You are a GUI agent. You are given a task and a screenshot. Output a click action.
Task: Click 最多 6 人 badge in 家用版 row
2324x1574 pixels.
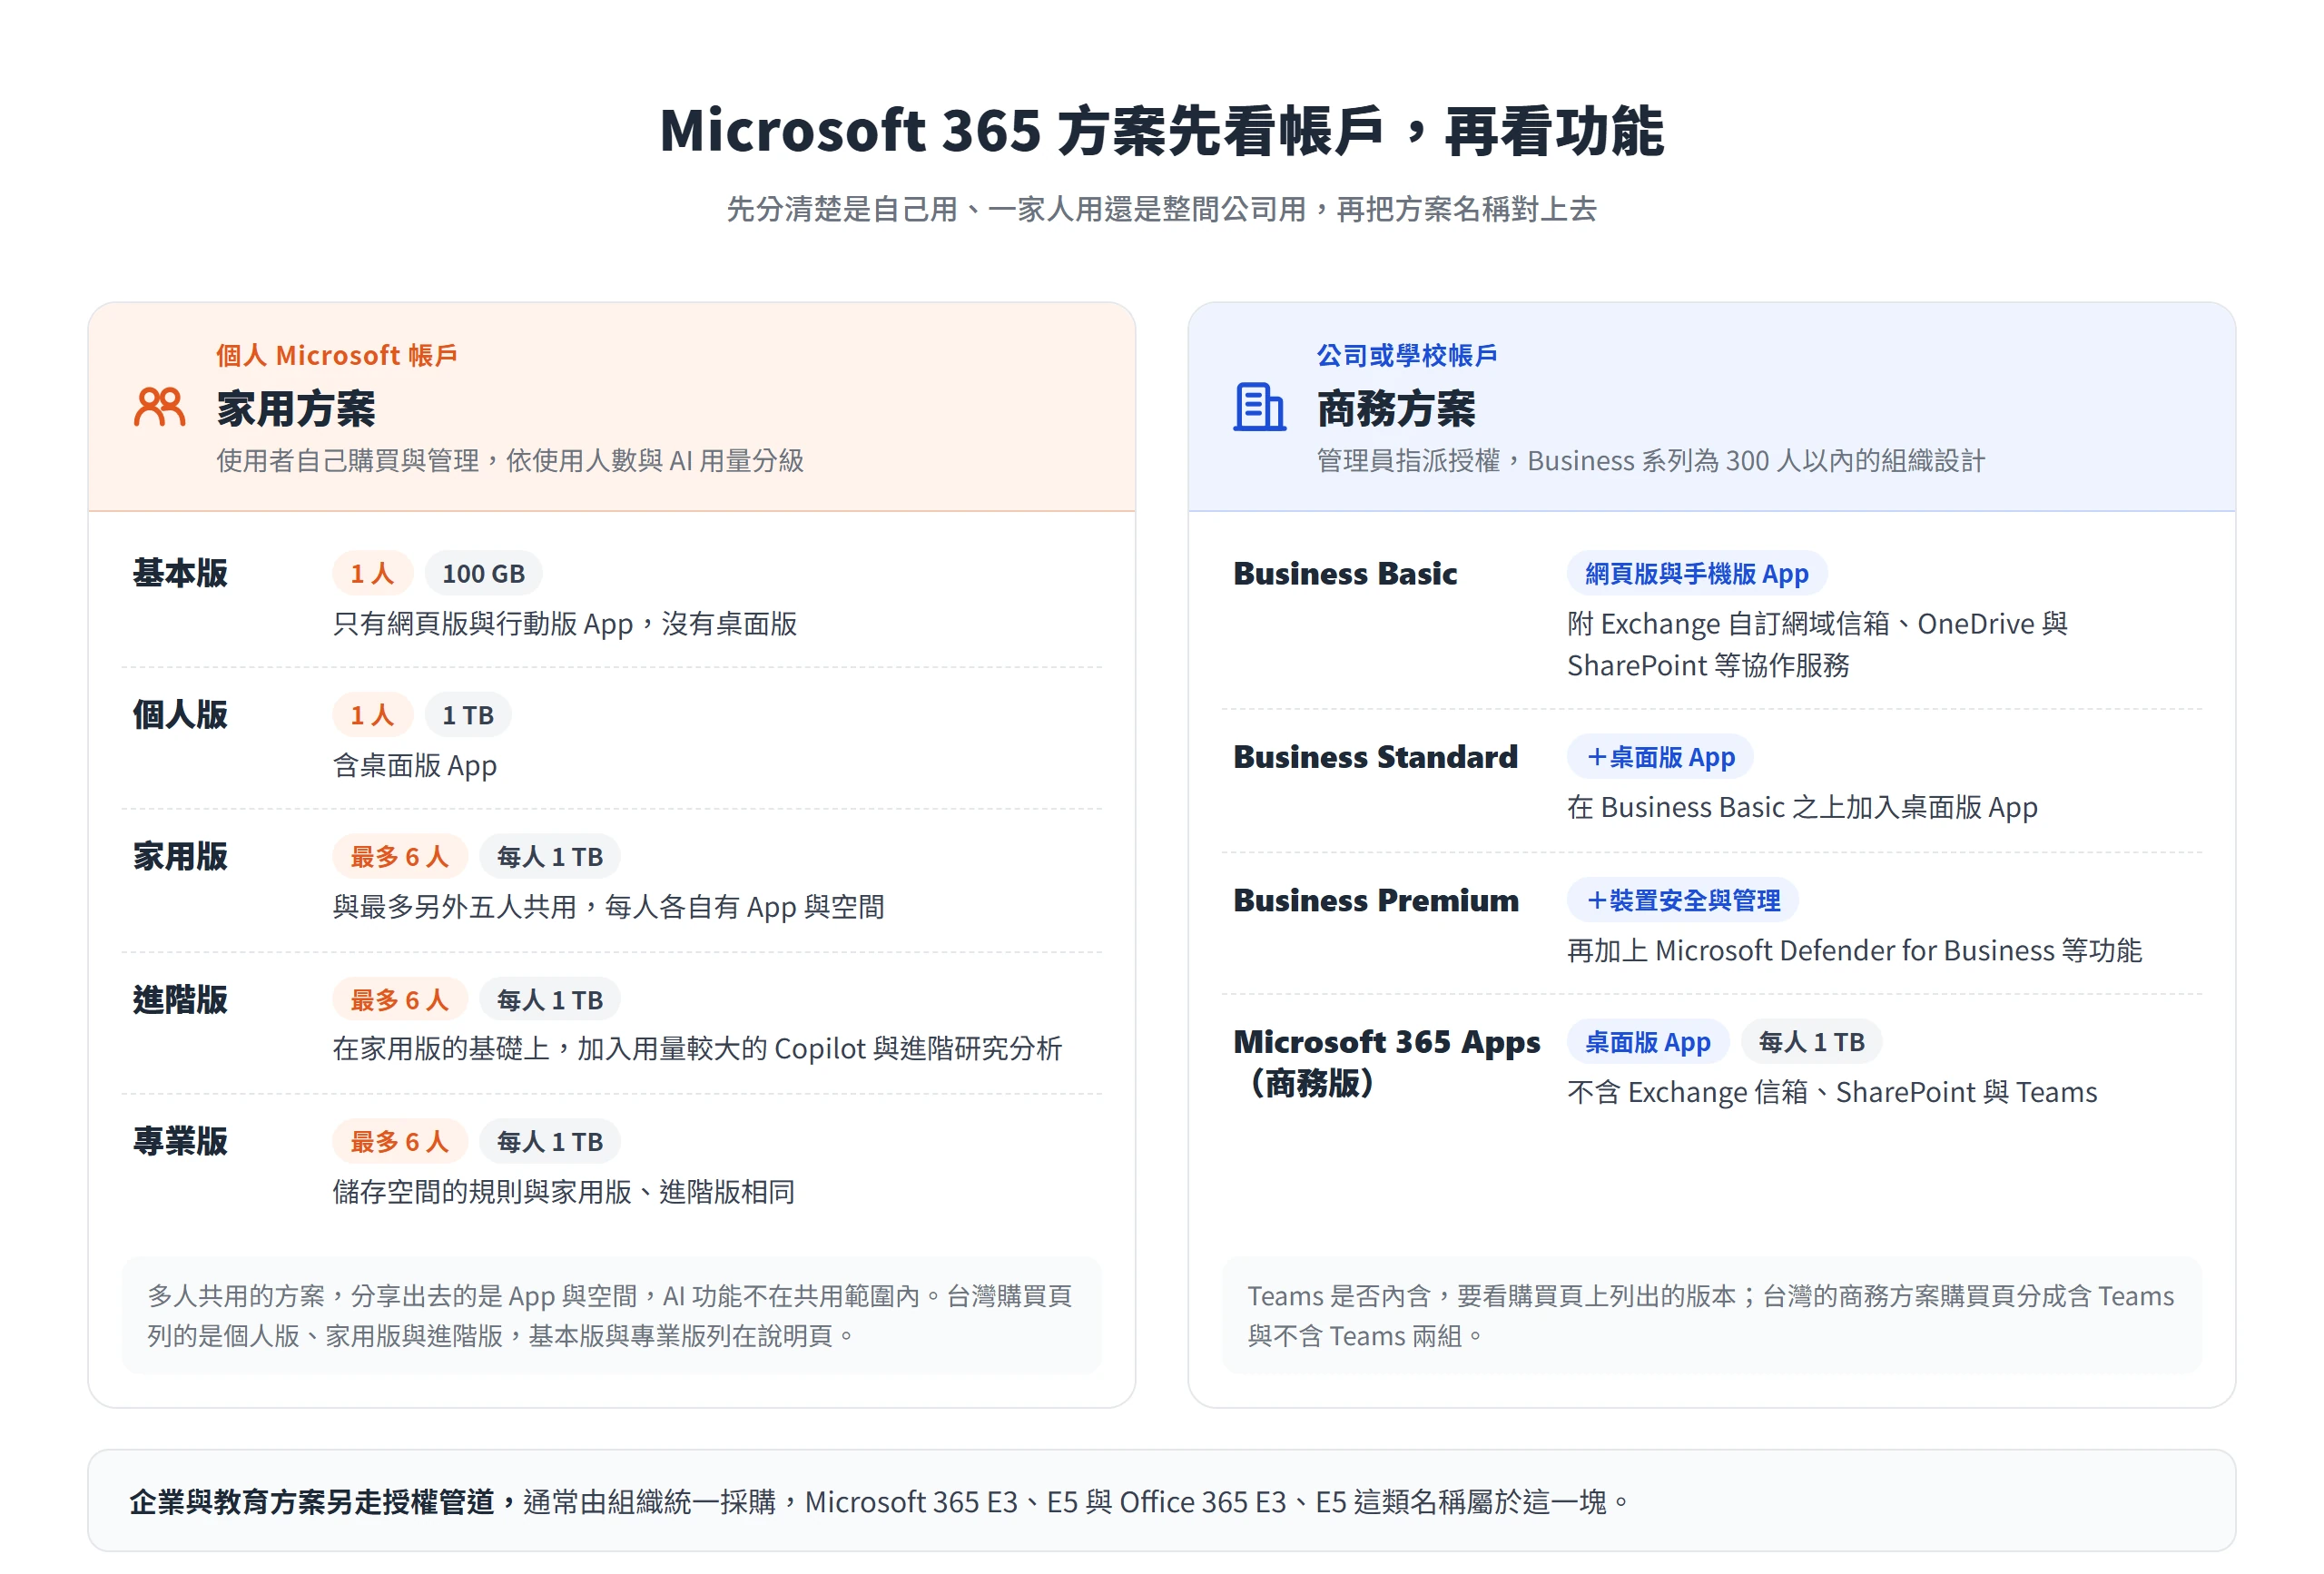tap(399, 856)
